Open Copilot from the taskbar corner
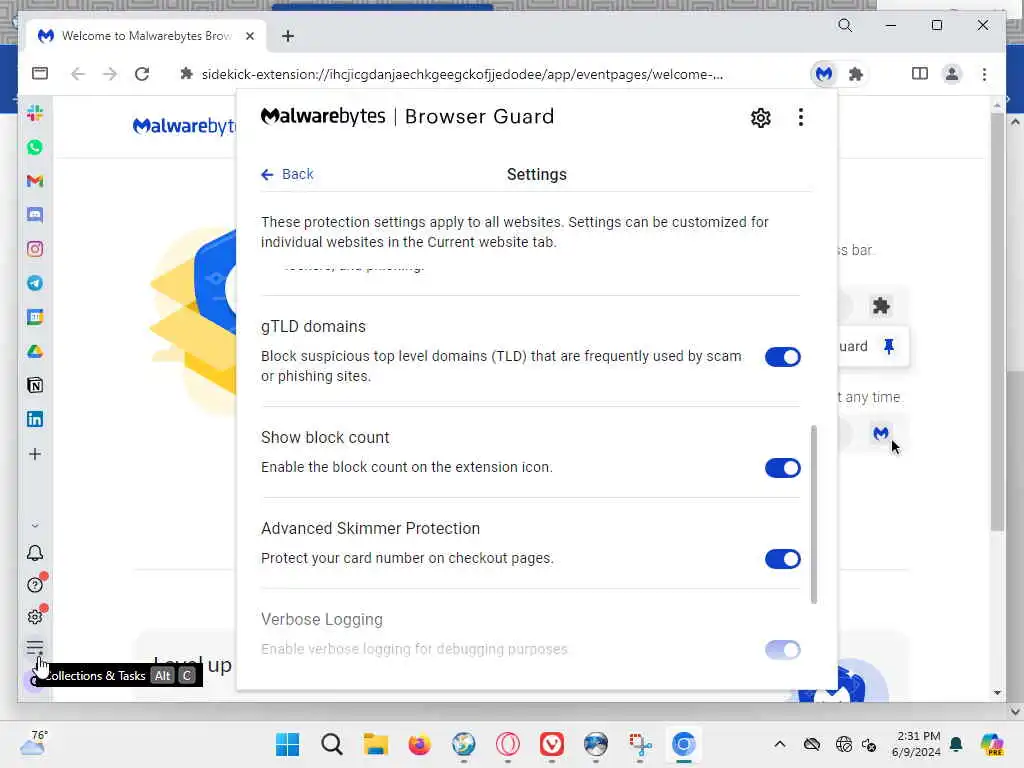 (x=992, y=744)
